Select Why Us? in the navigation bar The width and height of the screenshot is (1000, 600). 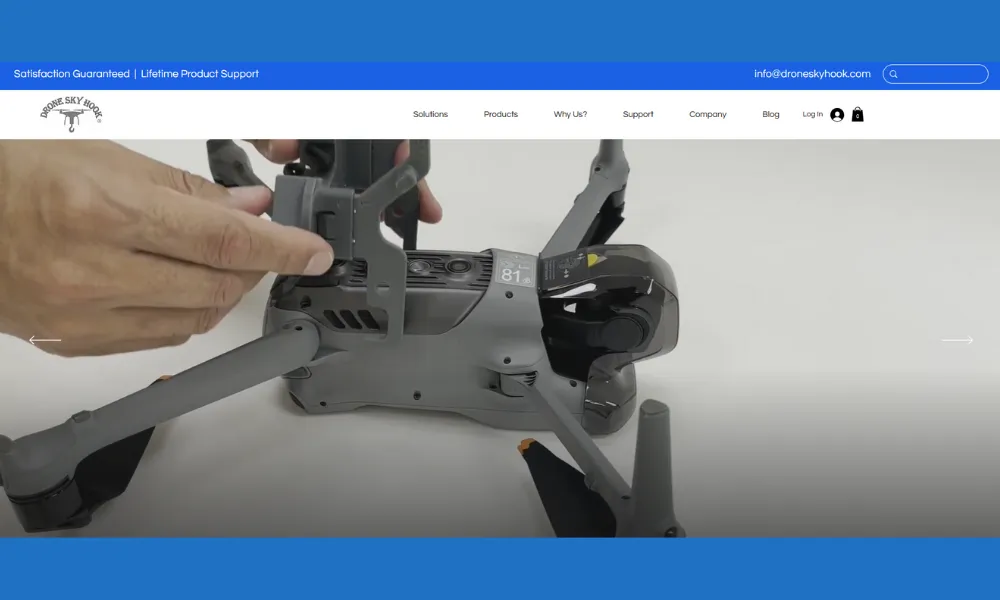(x=570, y=115)
